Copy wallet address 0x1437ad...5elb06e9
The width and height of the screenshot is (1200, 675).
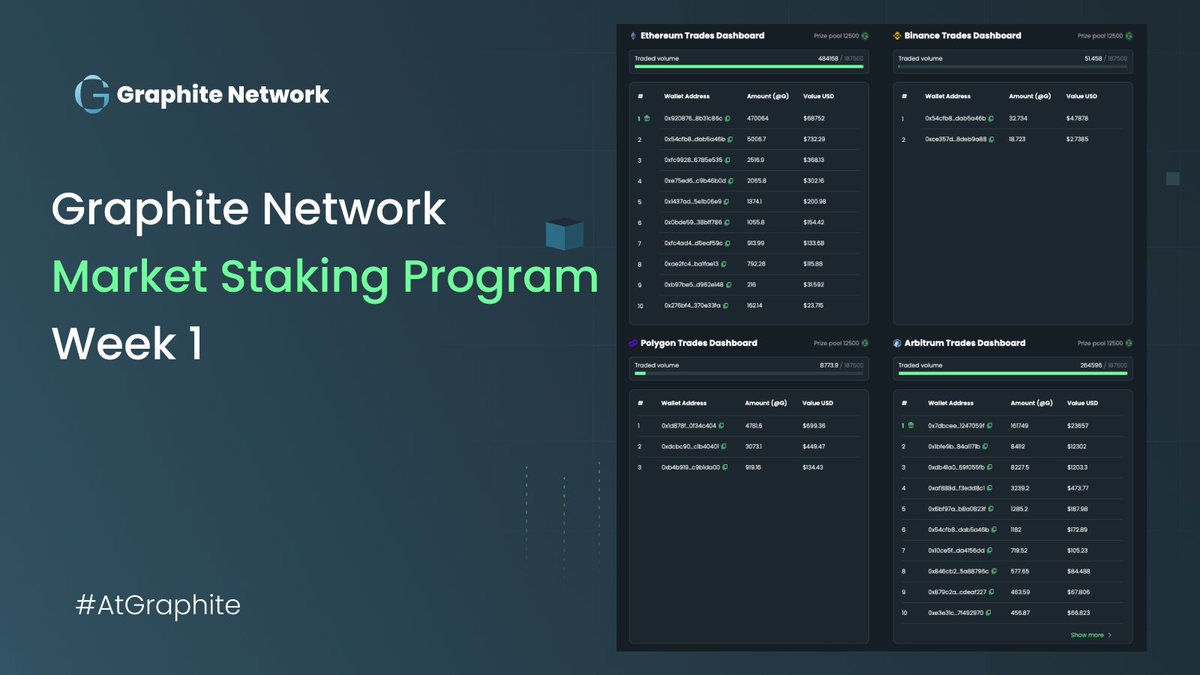pyautogui.click(x=725, y=202)
